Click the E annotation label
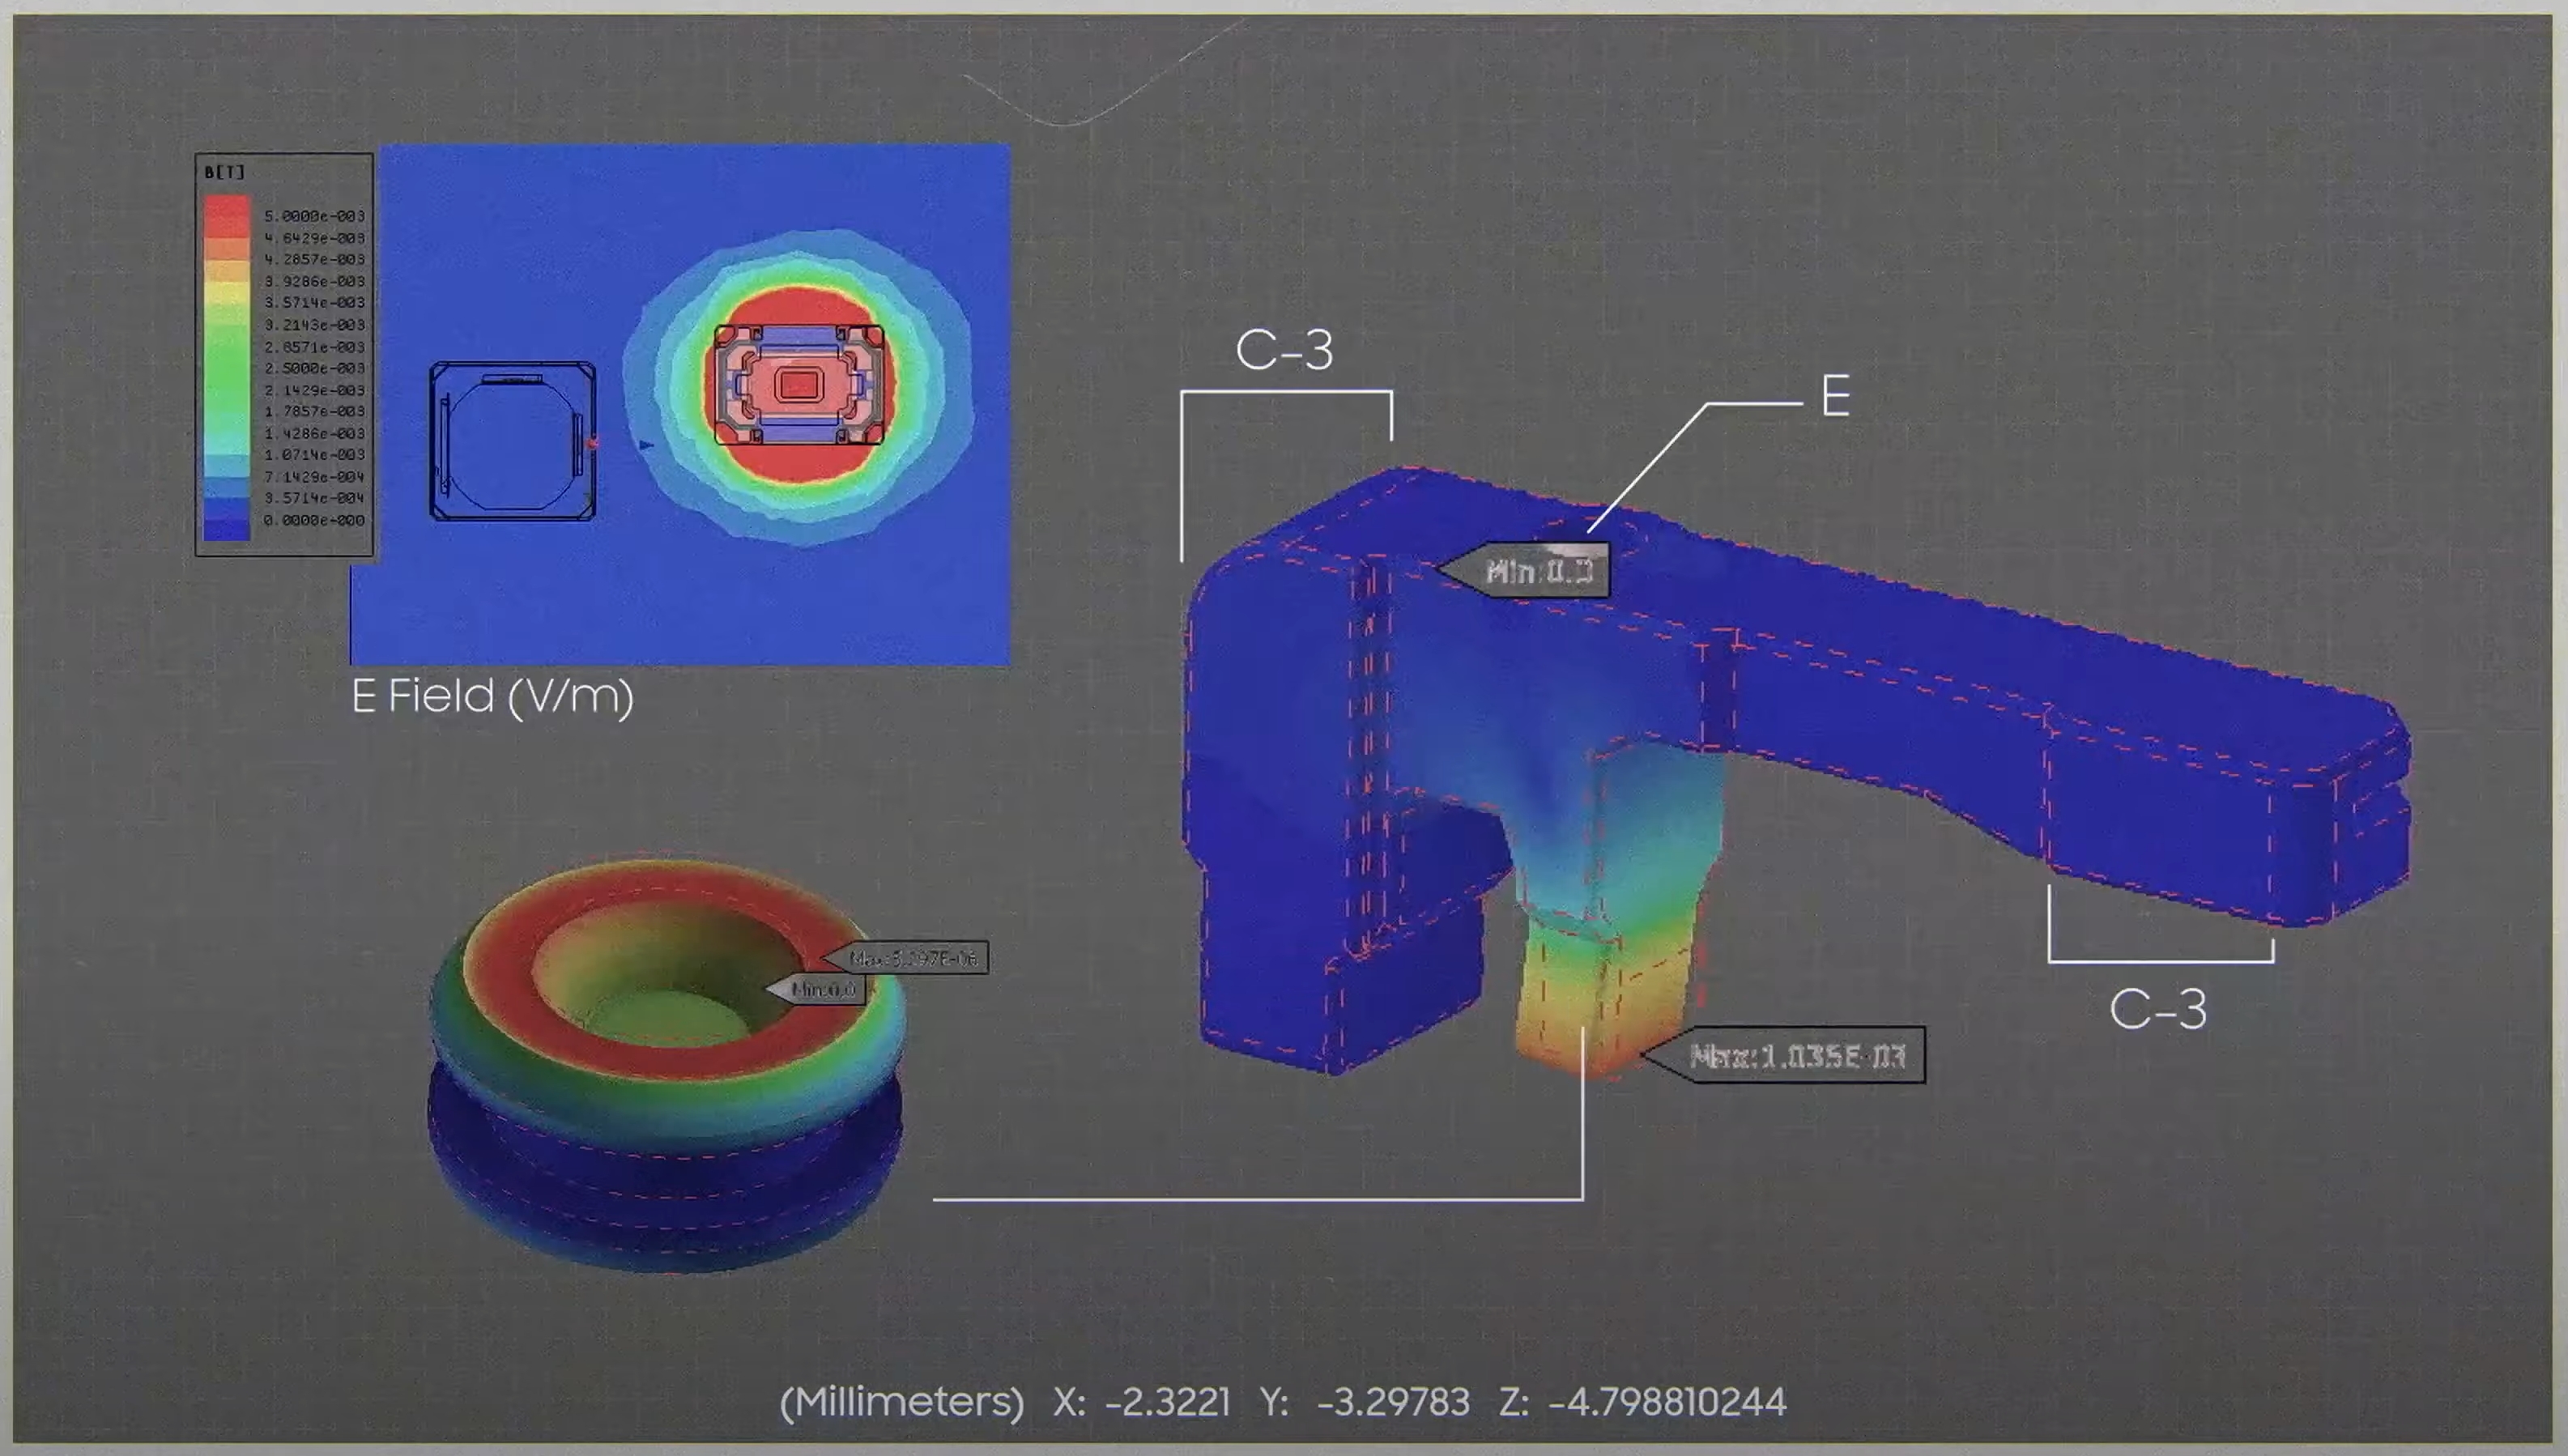 pyautogui.click(x=1835, y=397)
